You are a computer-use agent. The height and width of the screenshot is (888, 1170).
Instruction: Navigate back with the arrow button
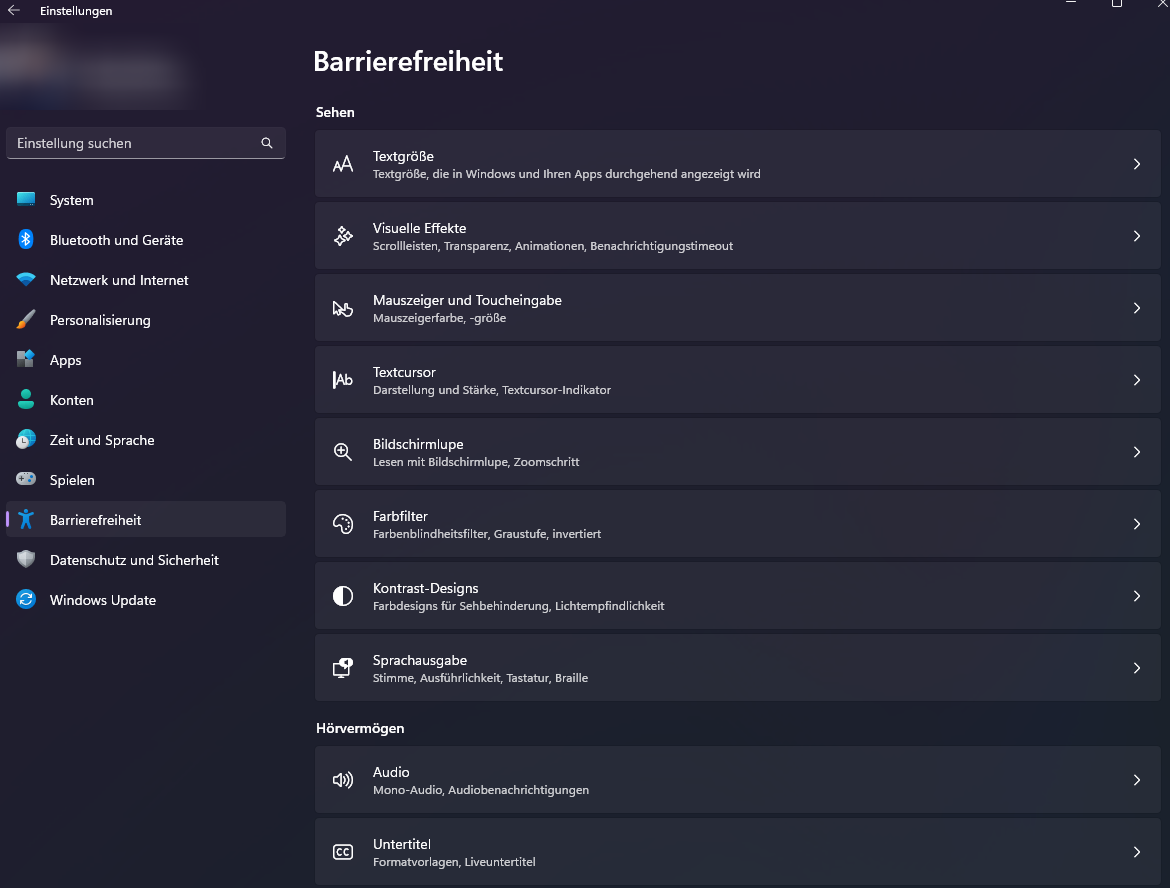pyautogui.click(x=14, y=11)
